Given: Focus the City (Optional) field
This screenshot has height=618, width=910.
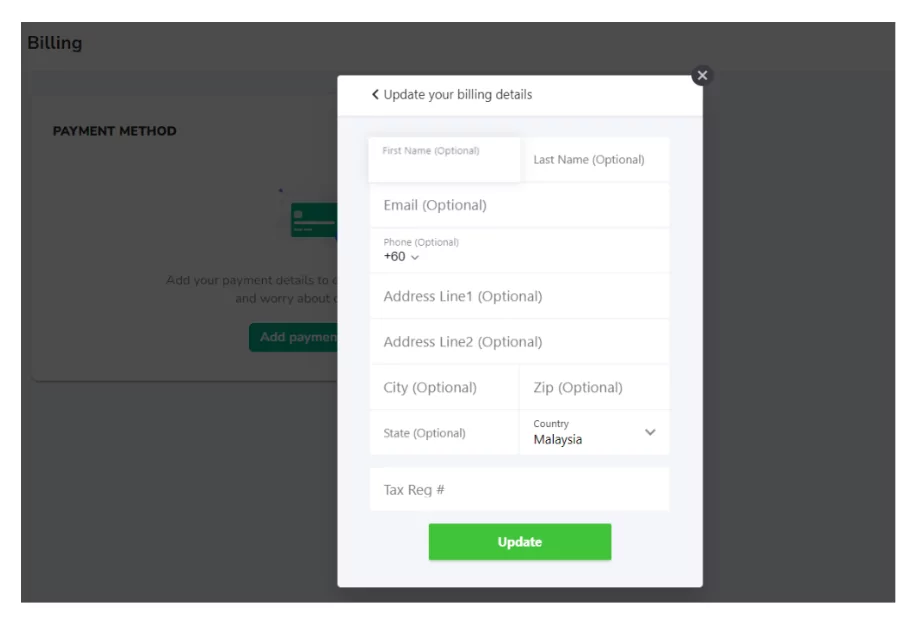Looking at the screenshot, I should coord(444,387).
